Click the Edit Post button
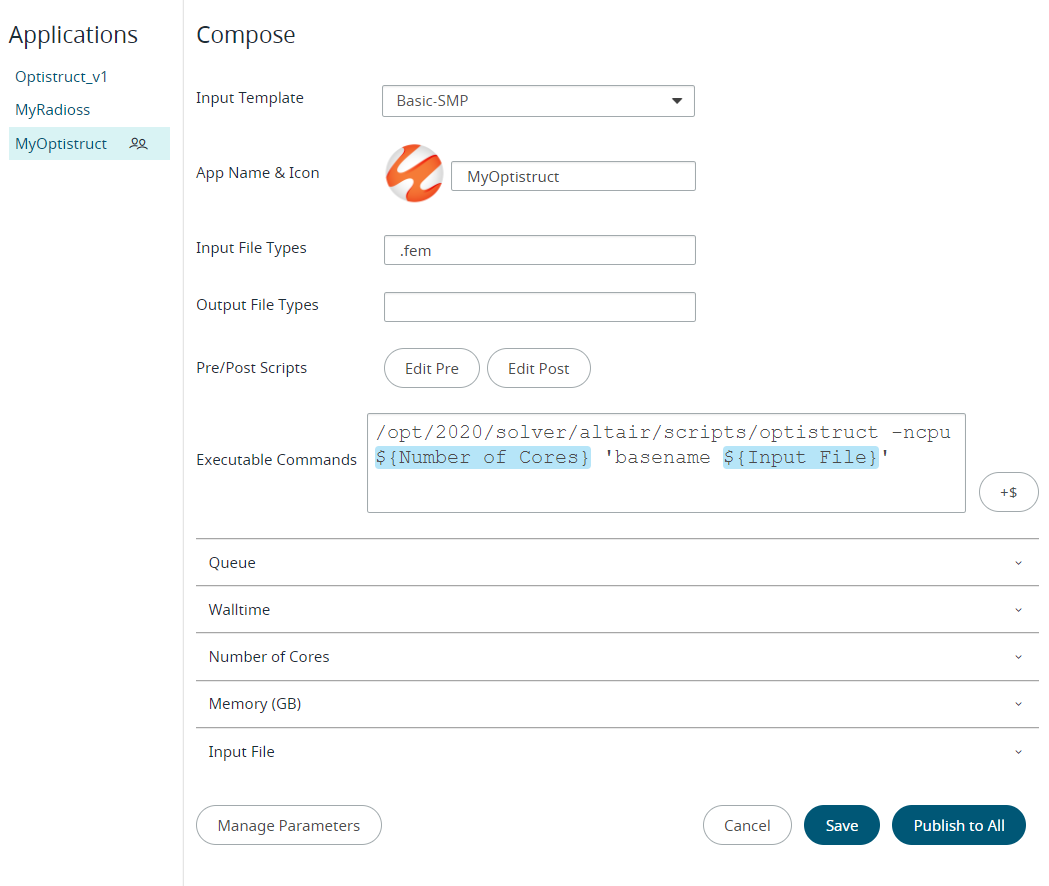This screenshot has height=886, width=1049. [x=539, y=368]
